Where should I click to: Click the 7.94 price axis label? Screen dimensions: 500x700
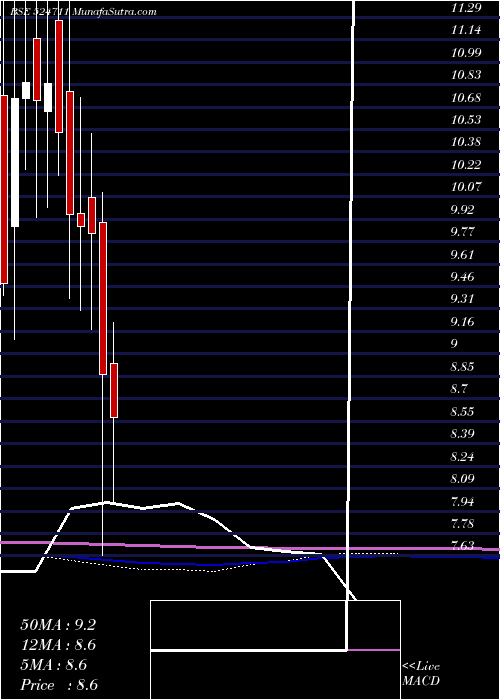463,501
